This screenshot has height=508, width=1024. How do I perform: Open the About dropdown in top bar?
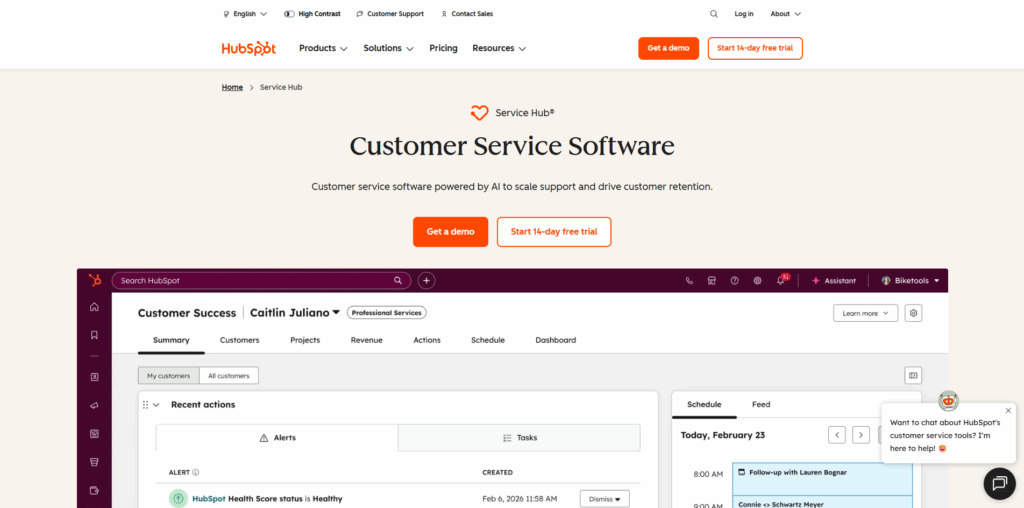coord(786,14)
